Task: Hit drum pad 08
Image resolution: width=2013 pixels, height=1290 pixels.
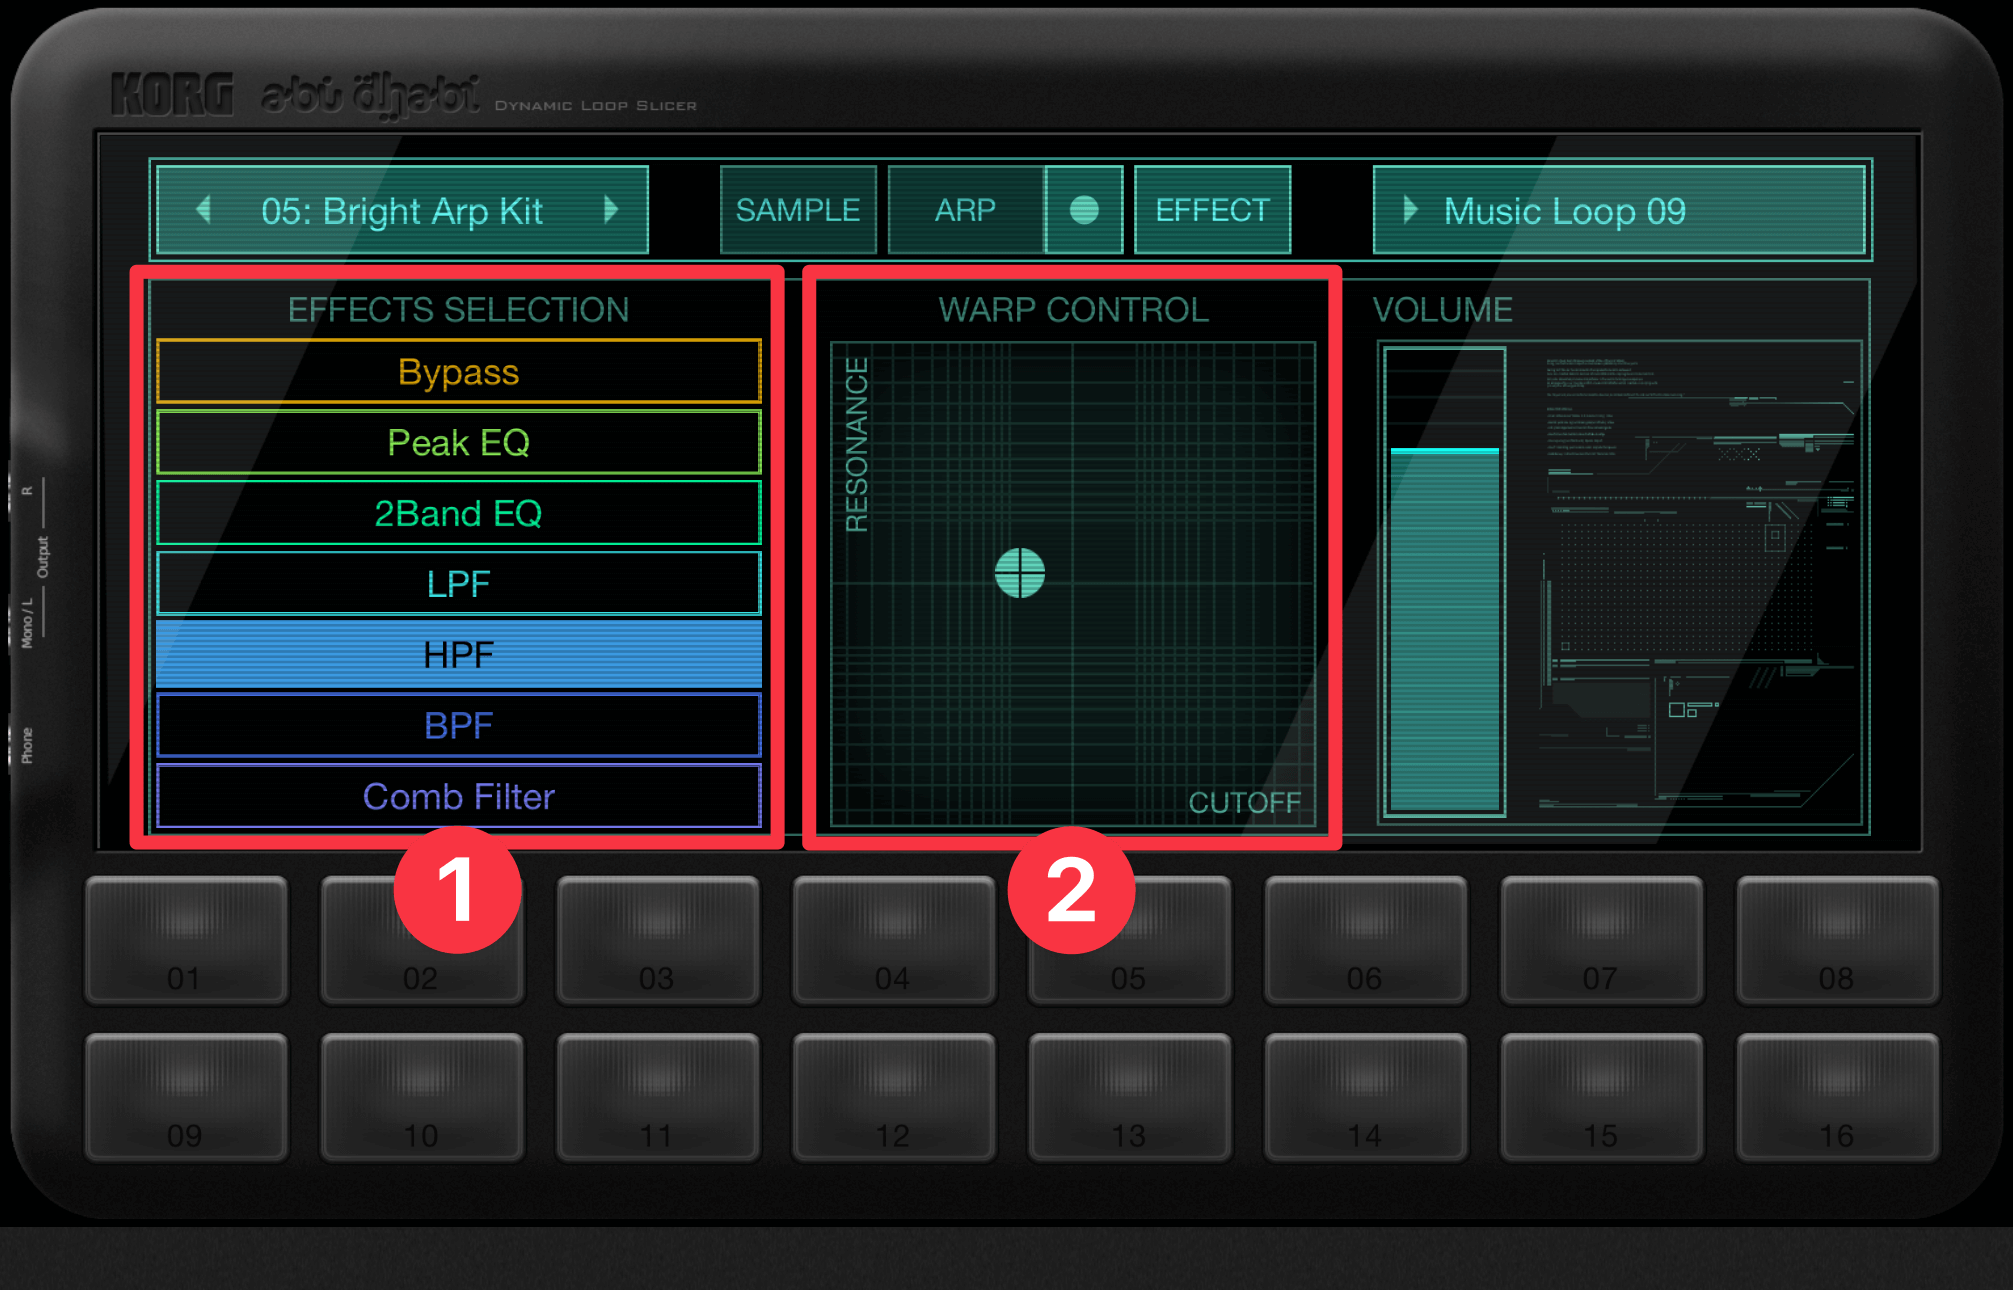Action: 1837,940
